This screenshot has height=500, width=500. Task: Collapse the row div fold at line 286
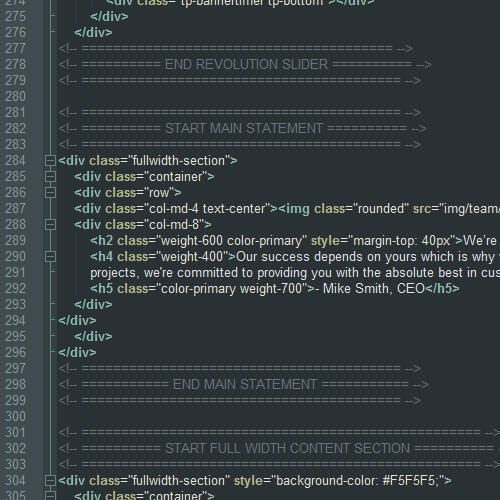[50, 193]
